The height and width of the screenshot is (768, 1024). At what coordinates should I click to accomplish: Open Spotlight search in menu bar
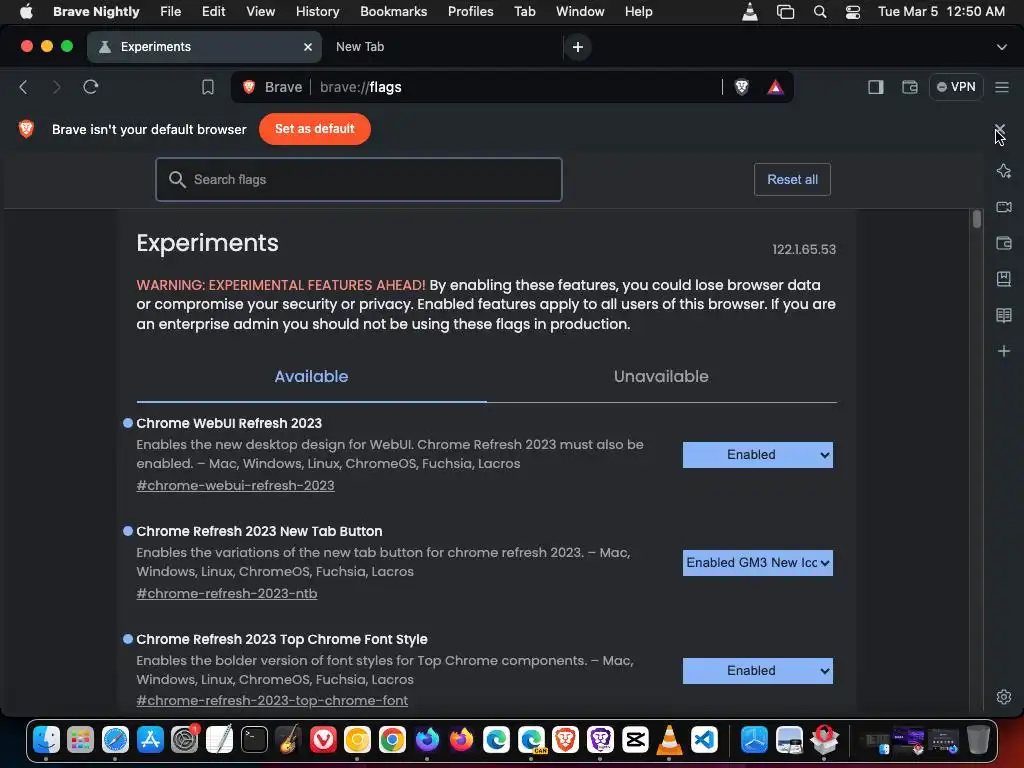pyautogui.click(x=820, y=11)
